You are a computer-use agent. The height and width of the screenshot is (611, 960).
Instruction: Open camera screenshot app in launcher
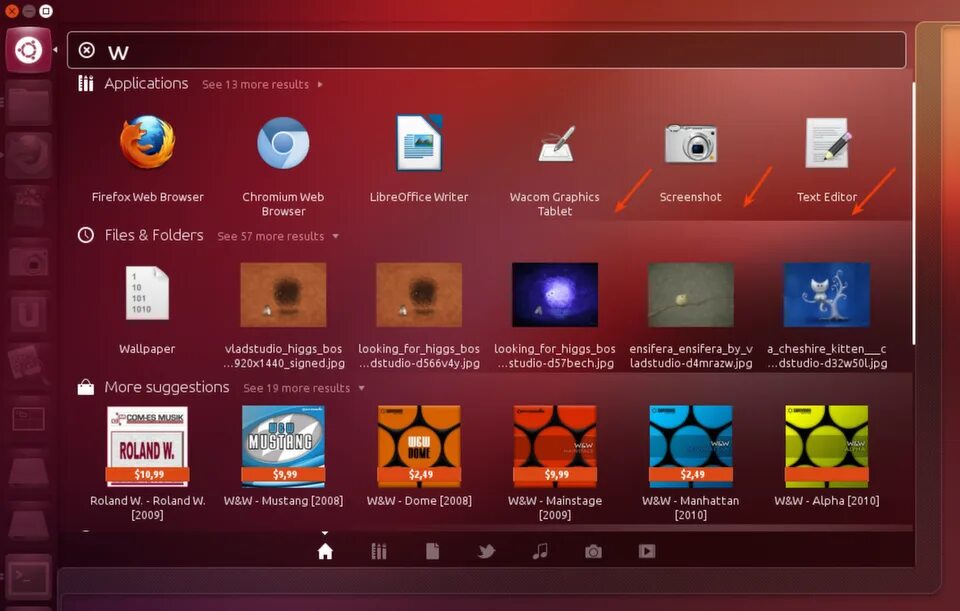[28, 261]
